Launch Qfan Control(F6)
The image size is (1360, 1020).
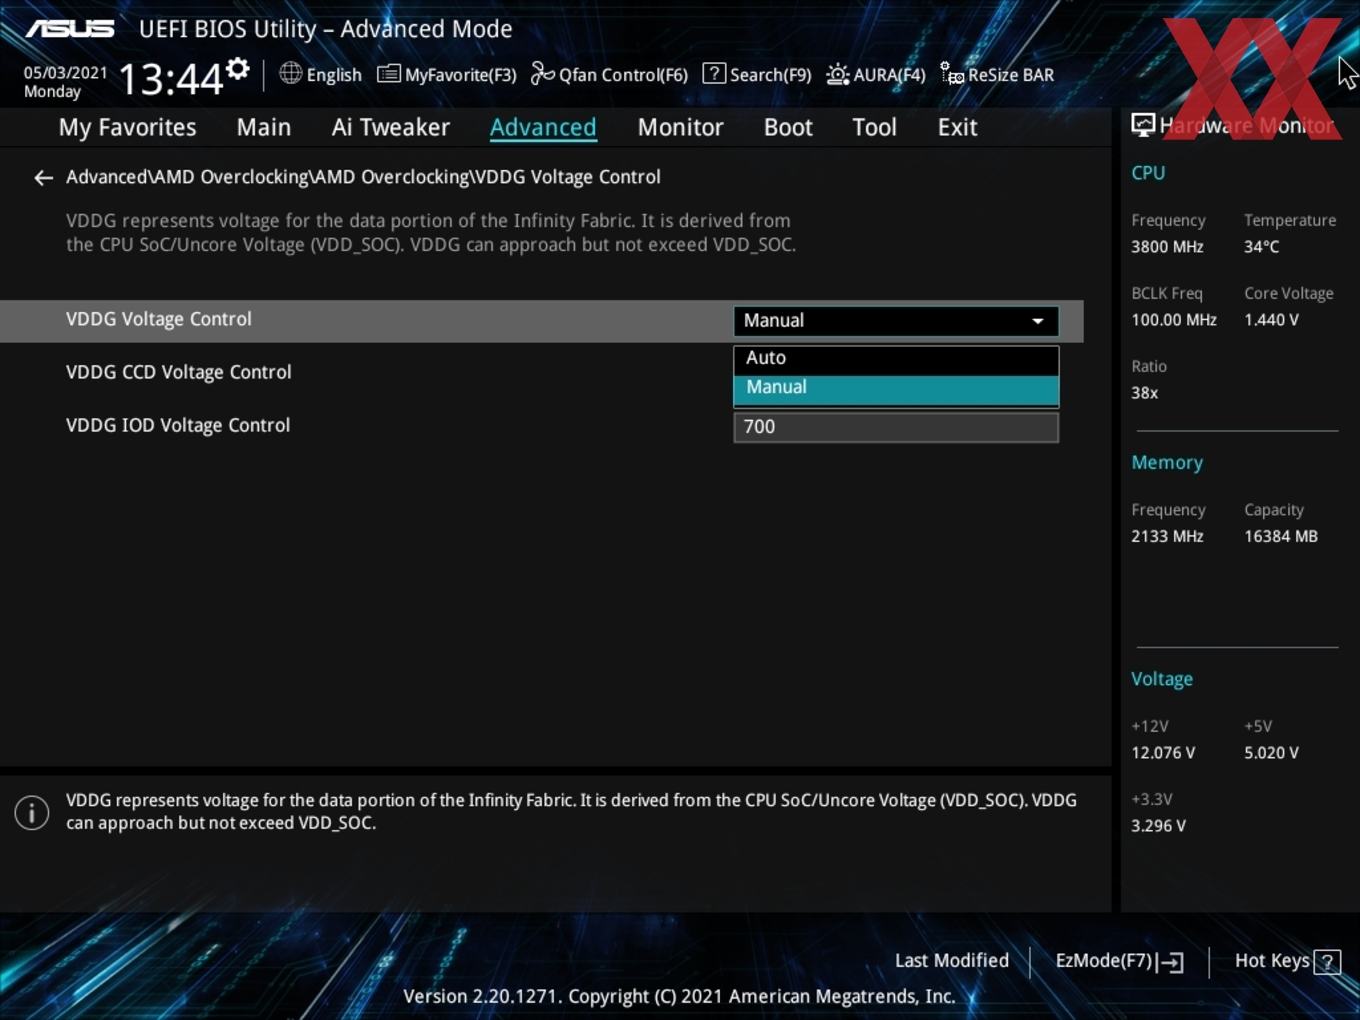click(609, 74)
